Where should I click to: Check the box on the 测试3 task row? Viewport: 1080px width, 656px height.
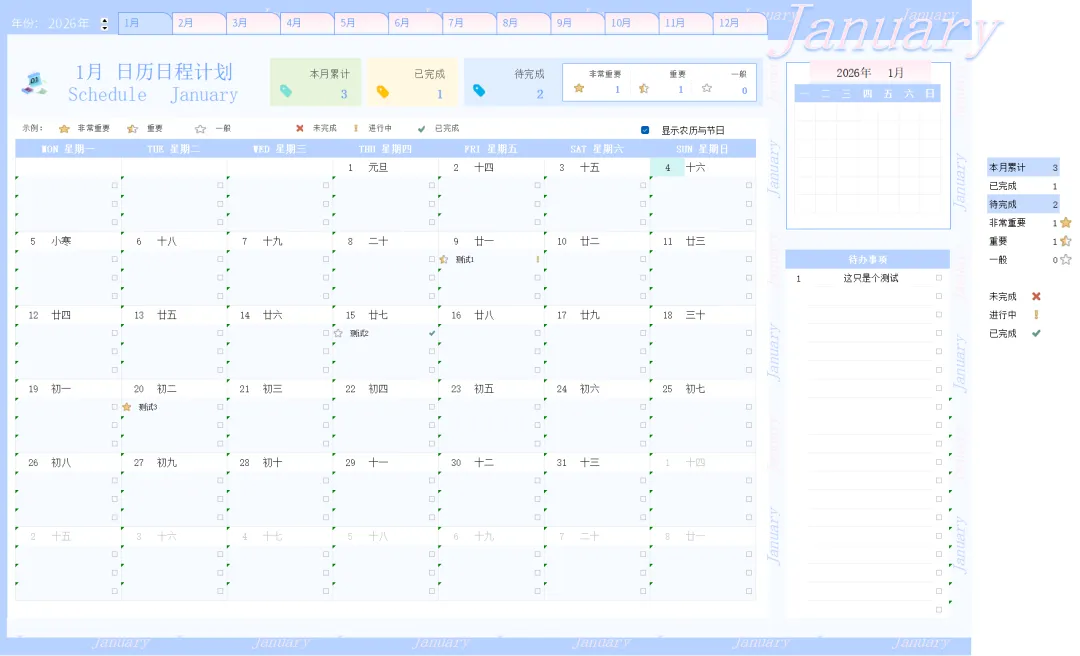(220, 407)
